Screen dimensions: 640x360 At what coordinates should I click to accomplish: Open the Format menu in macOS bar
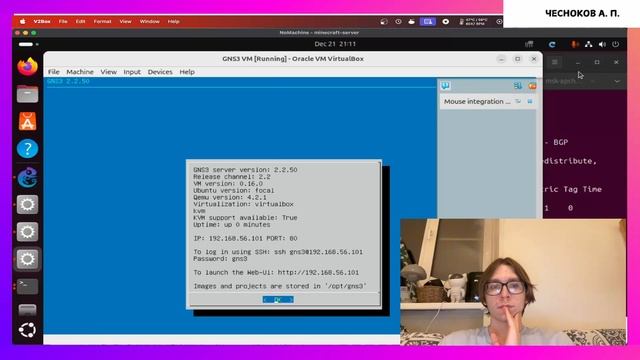point(102,22)
